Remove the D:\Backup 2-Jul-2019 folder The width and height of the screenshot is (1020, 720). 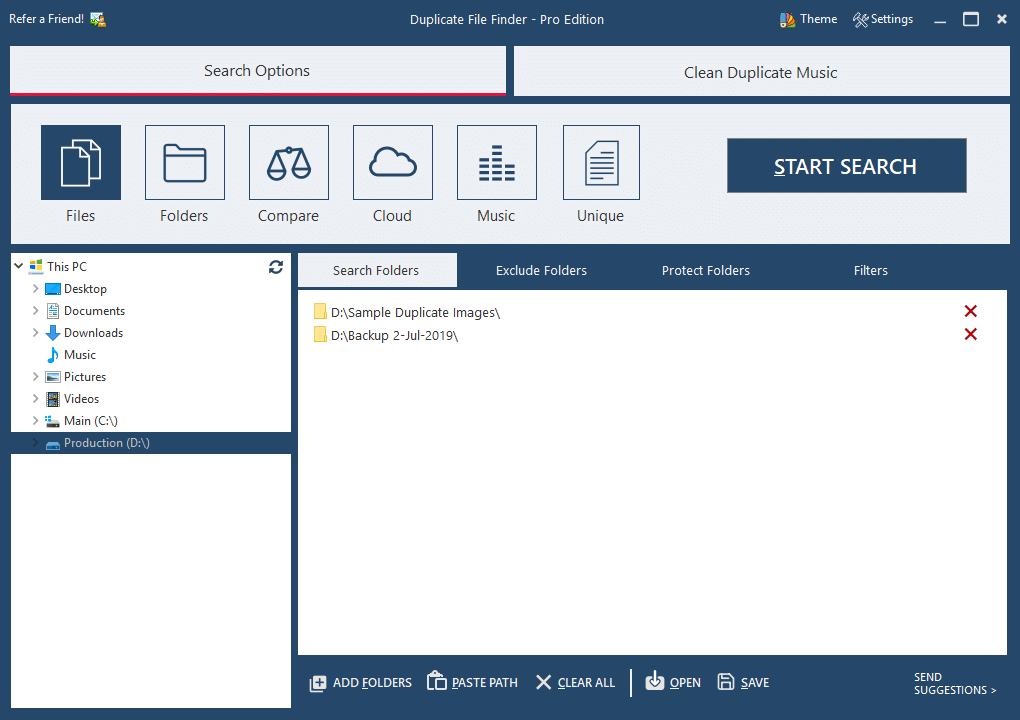pos(970,334)
